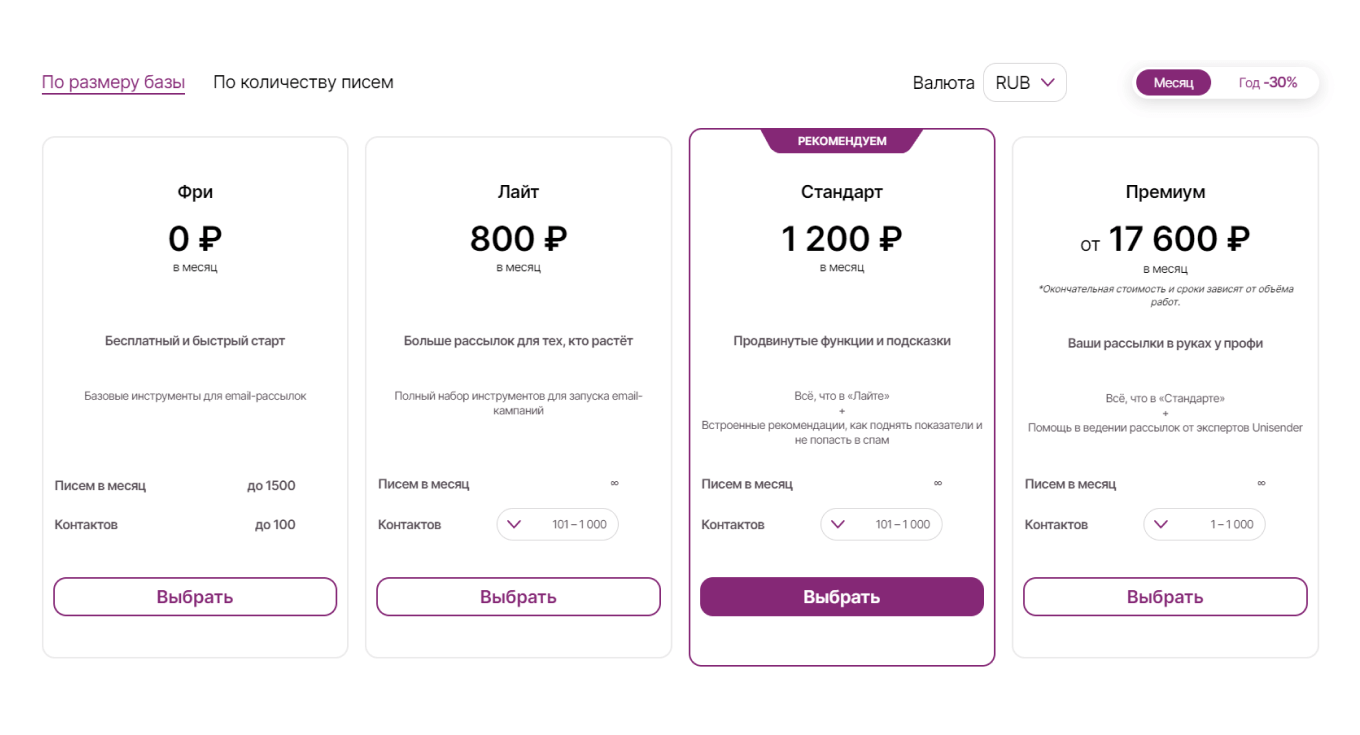
Task: Click the chevron in Лайт contacts selector
Action: point(514,523)
